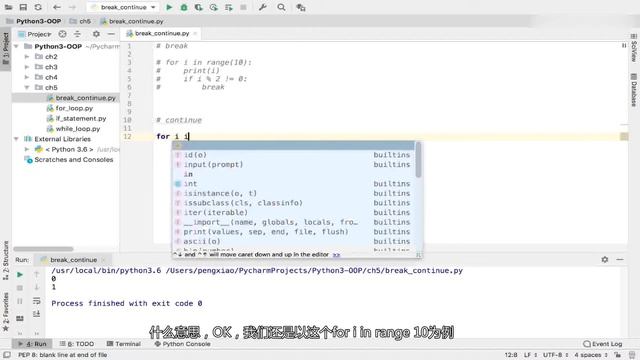Open Search Everywhere magnifier icon
This screenshot has width=640, height=360.
point(281,7)
